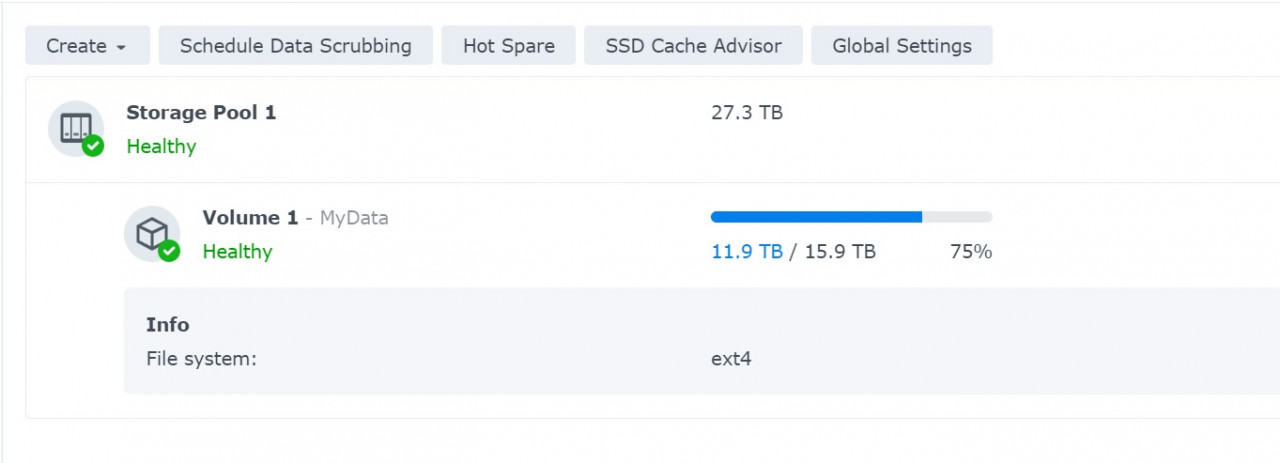Click the 11.9 TB used capacity text
Image resolution: width=1280 pixels, height=463 pixels.
[746, 252]
